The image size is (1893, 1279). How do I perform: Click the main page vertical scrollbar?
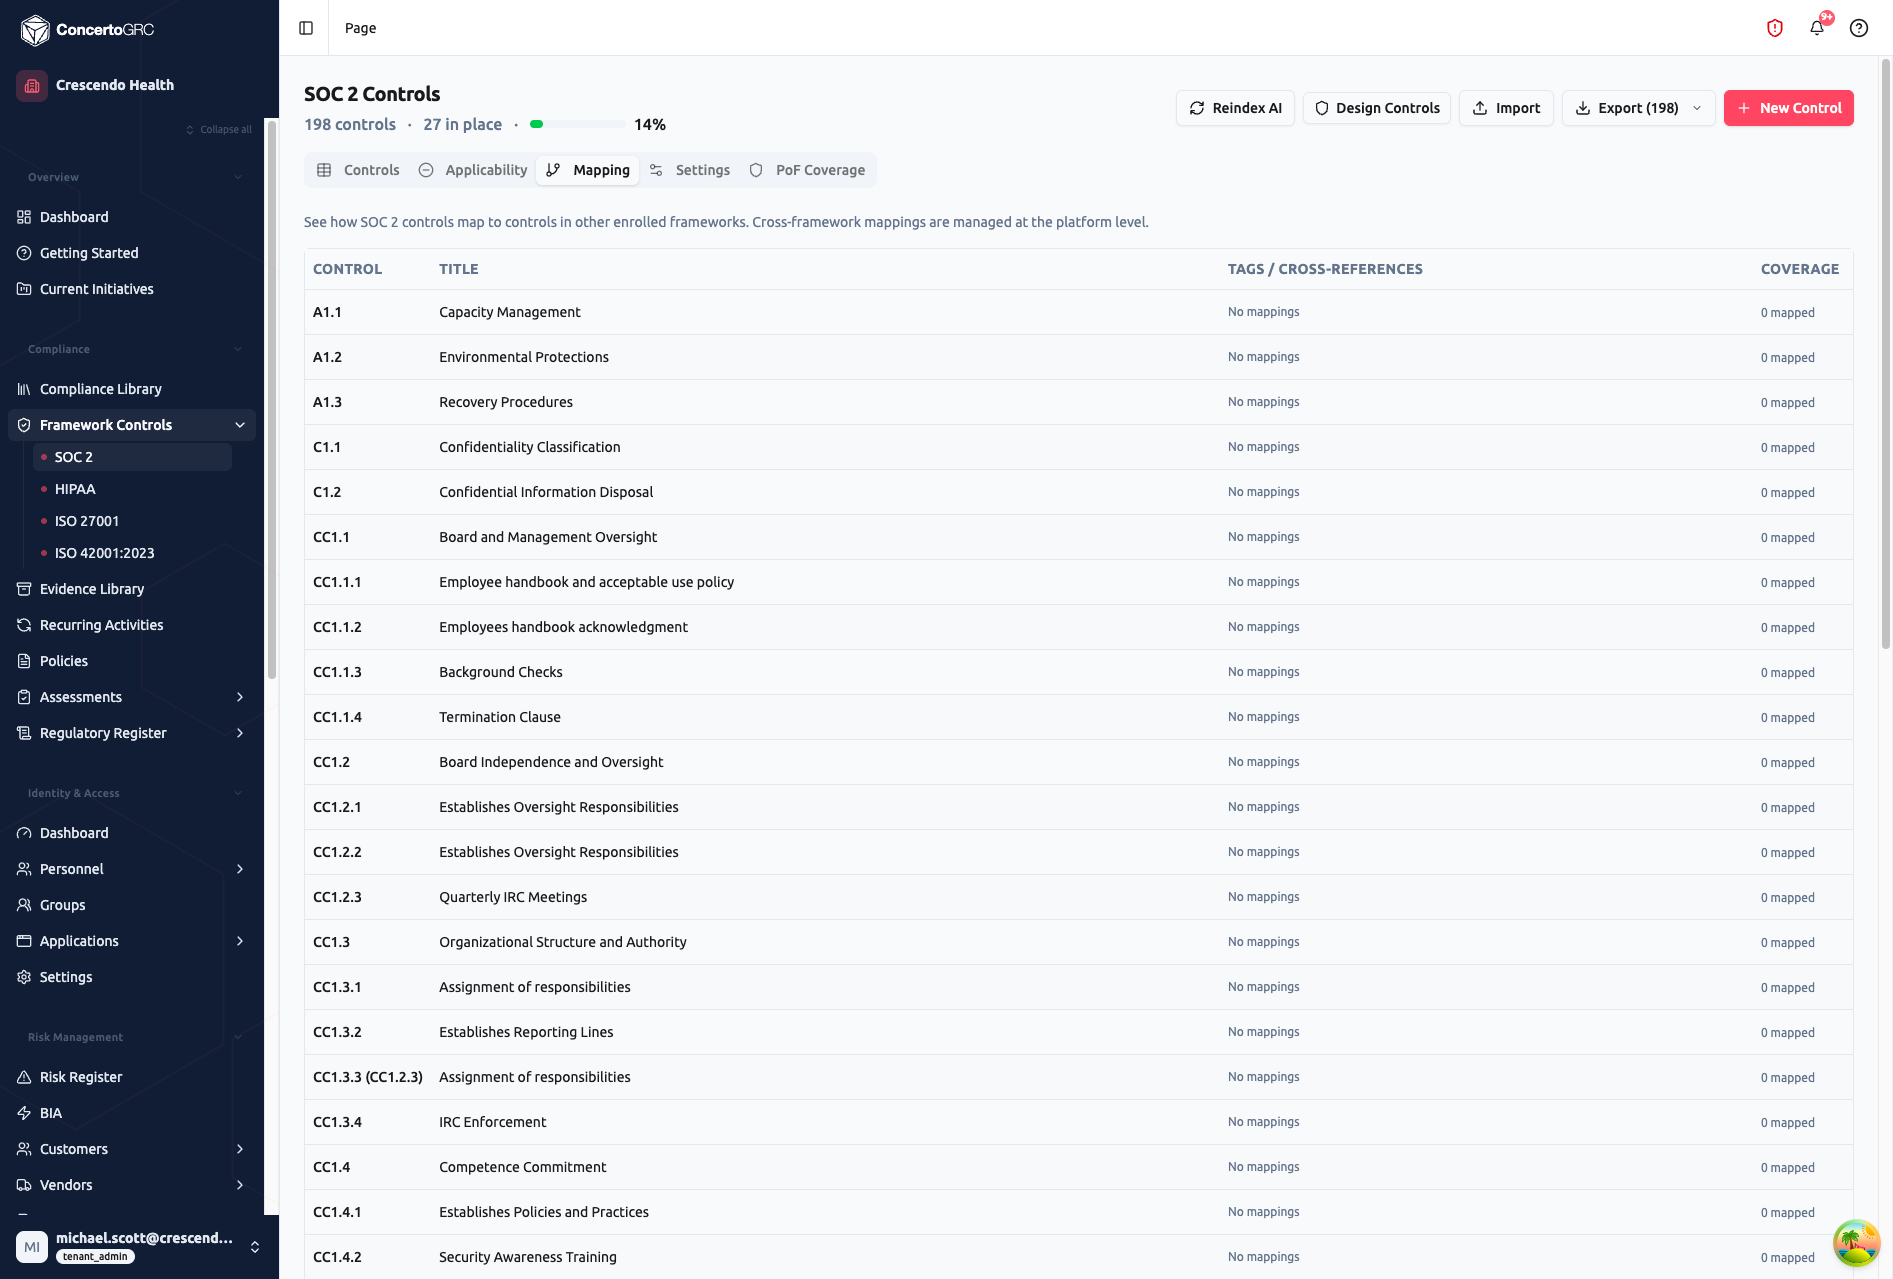(1886, 353)
